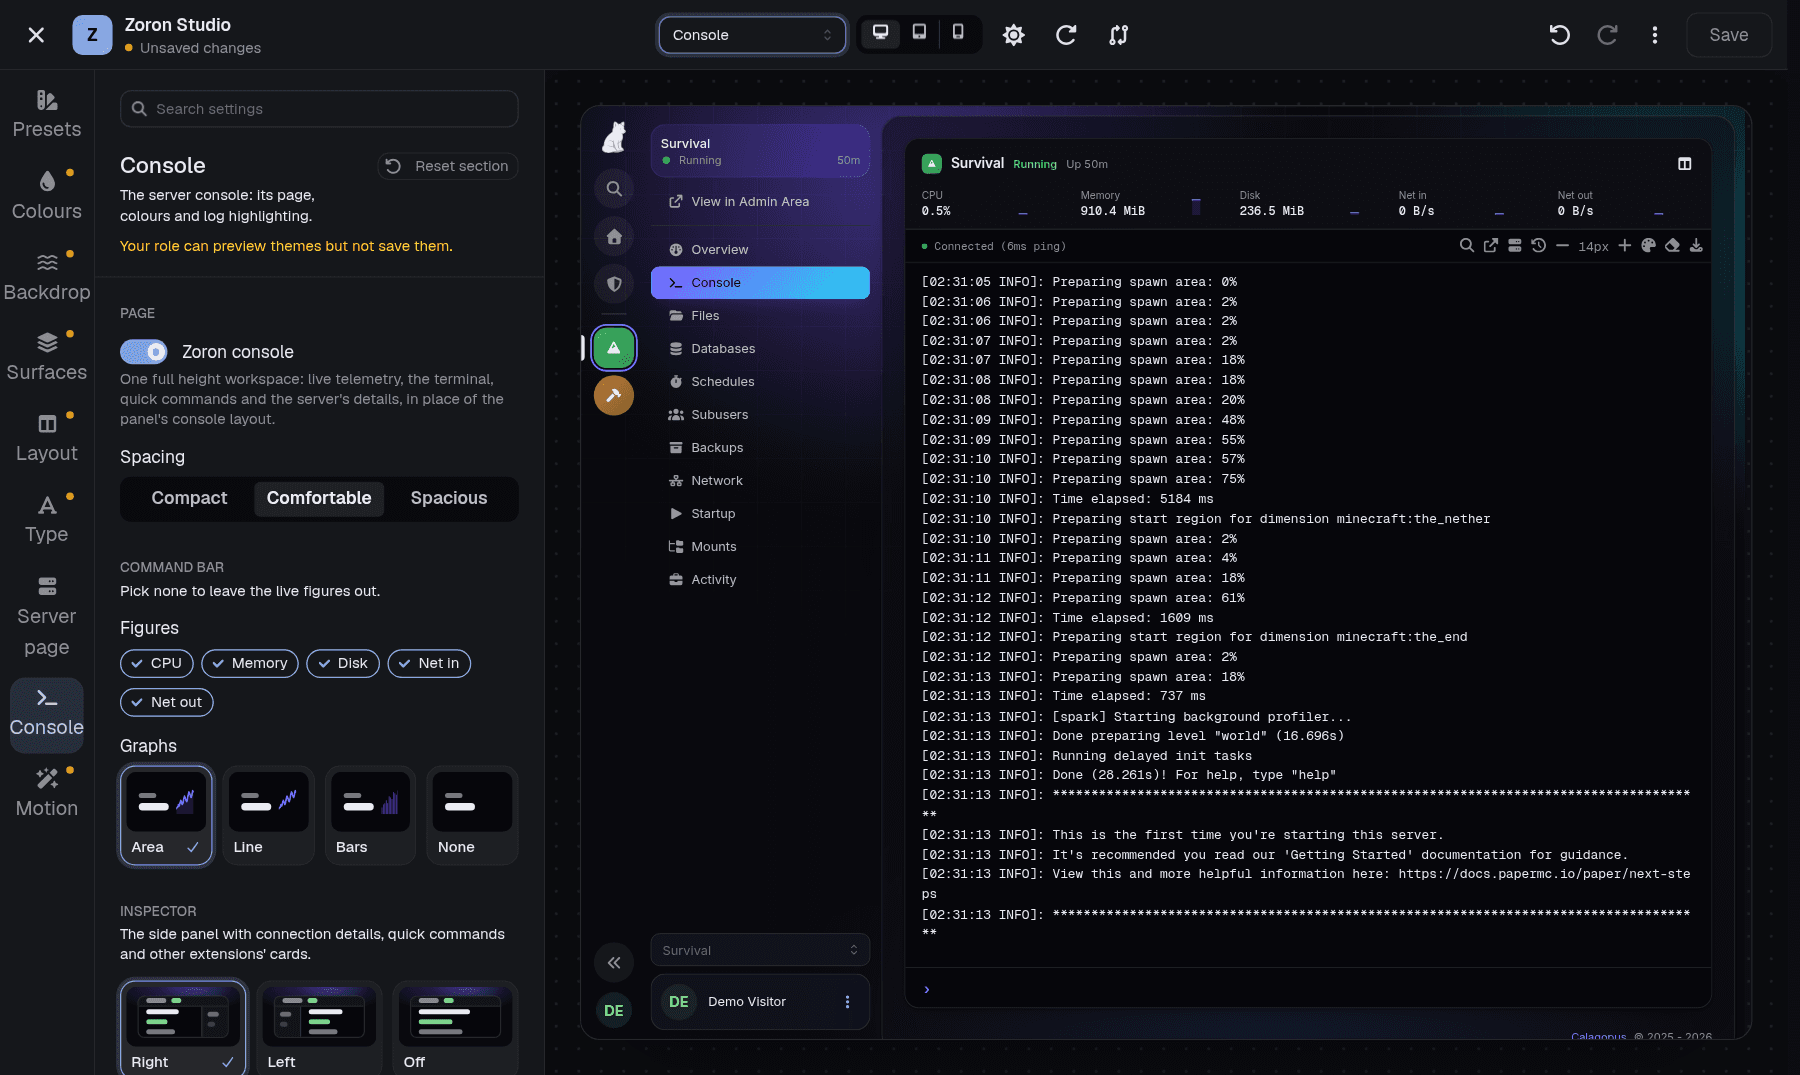Select Spacious spacing
This screenshot has height=1075, width=1800.
coord(449,499)
